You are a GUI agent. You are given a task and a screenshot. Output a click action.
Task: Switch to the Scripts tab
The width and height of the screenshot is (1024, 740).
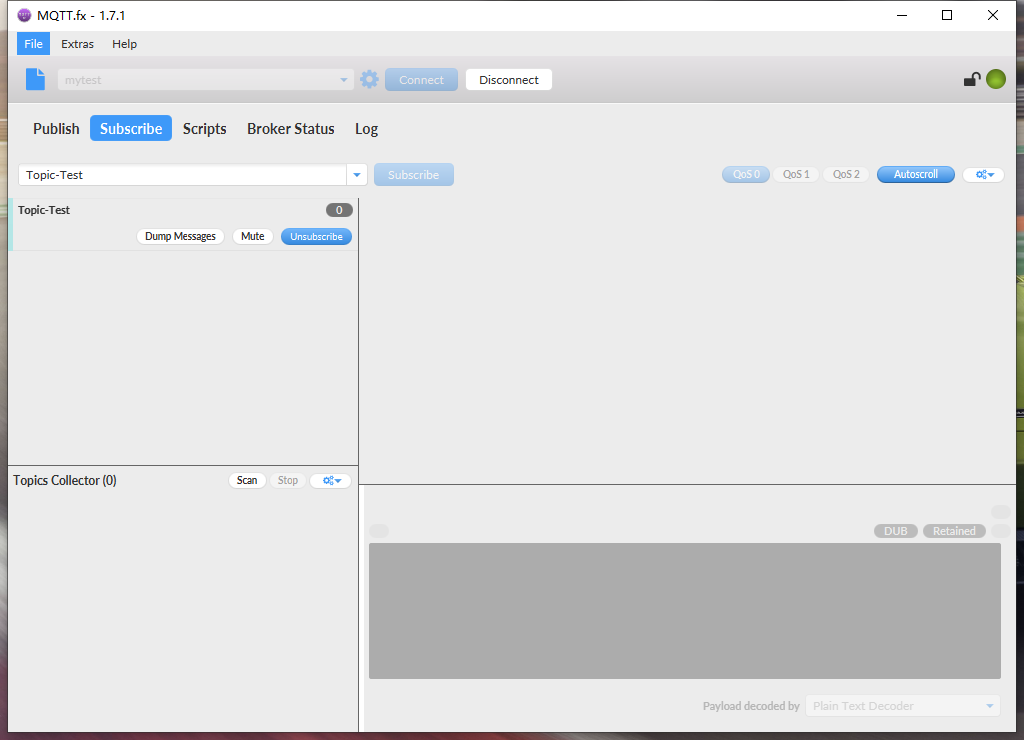pyautogui.click(x=204, y=129)
